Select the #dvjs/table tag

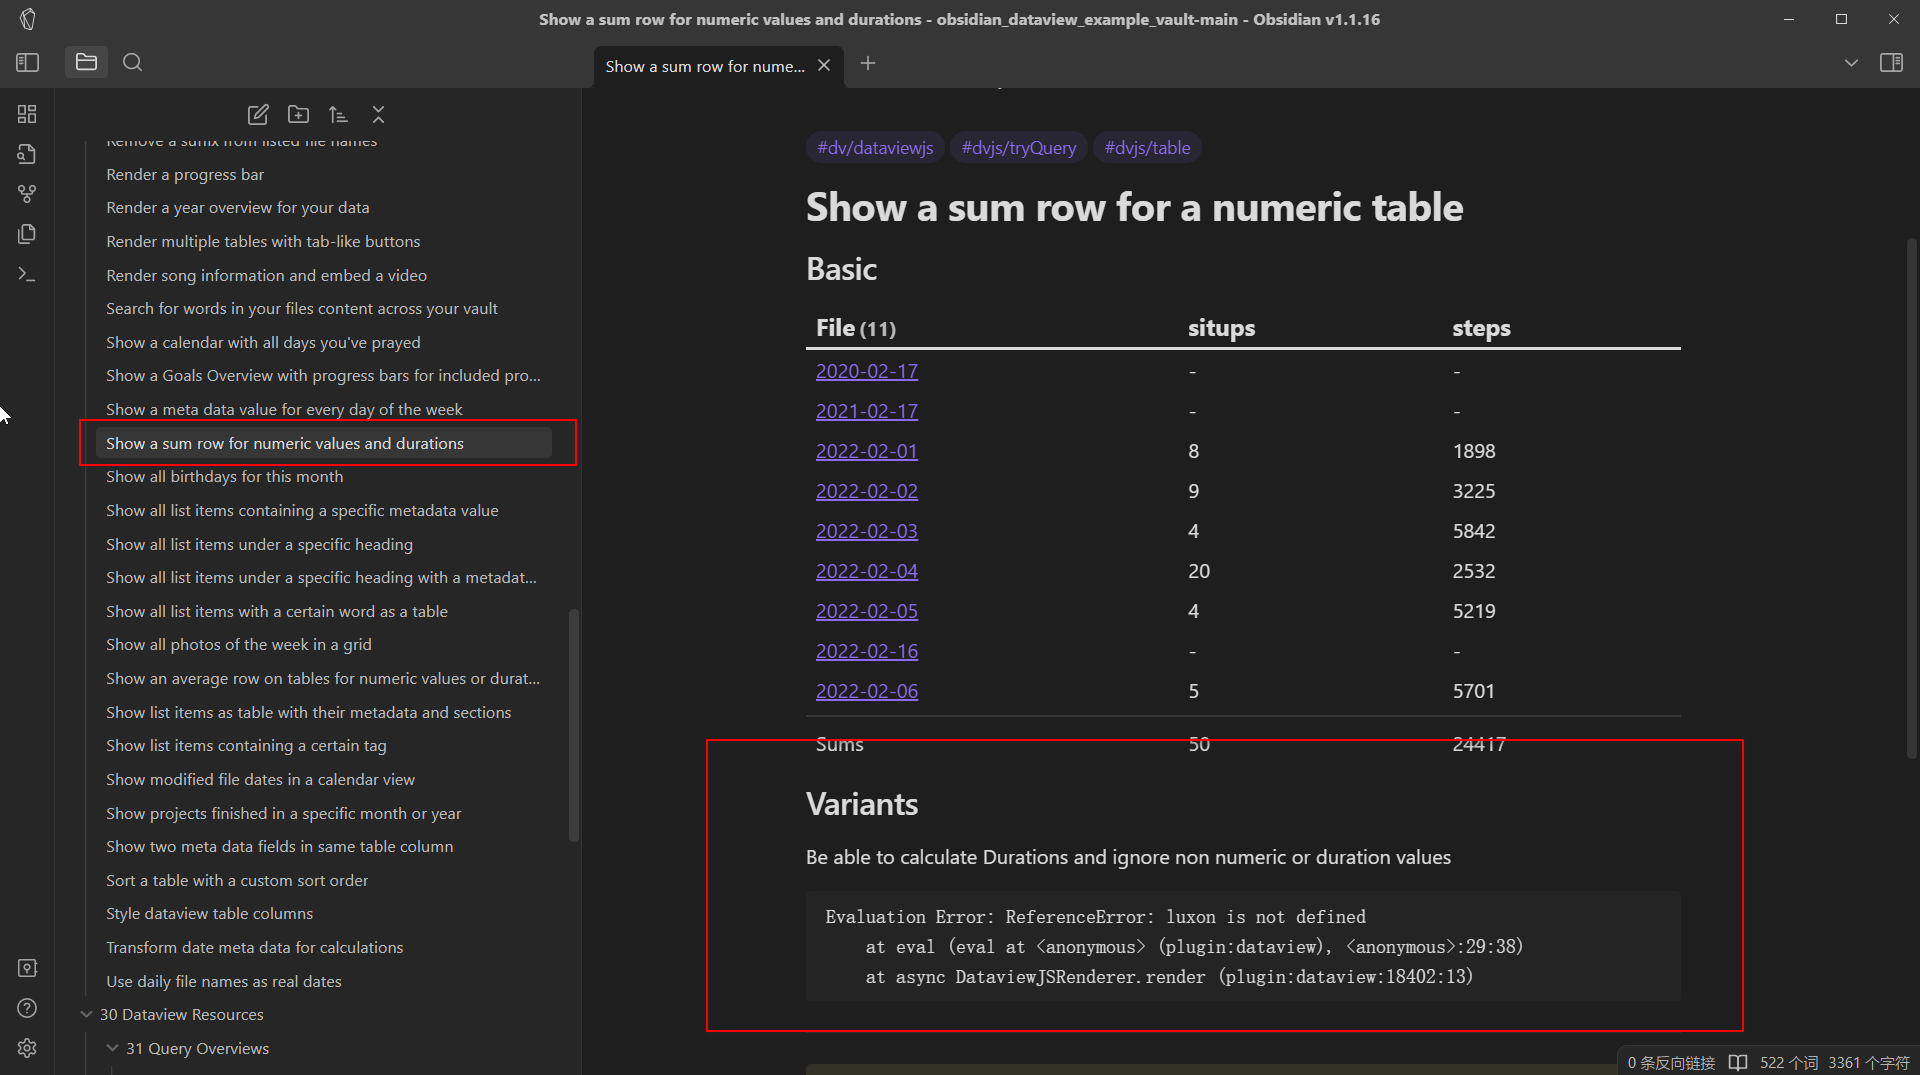pyautogui.click(x=1147, y=147)
